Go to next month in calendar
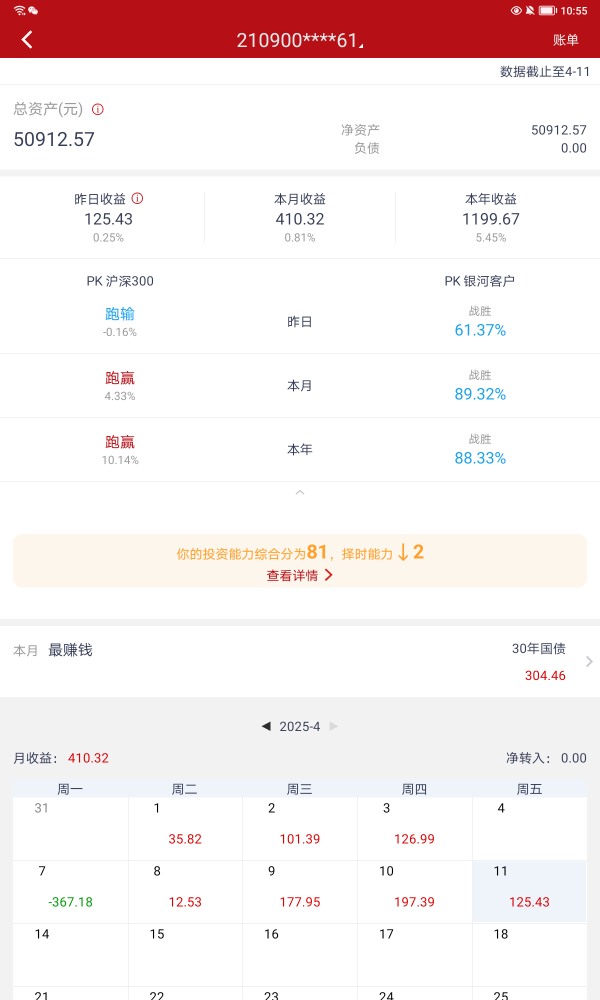This screenshot has width=600, height=1000. pyautogui.click(x=334, y=726)
